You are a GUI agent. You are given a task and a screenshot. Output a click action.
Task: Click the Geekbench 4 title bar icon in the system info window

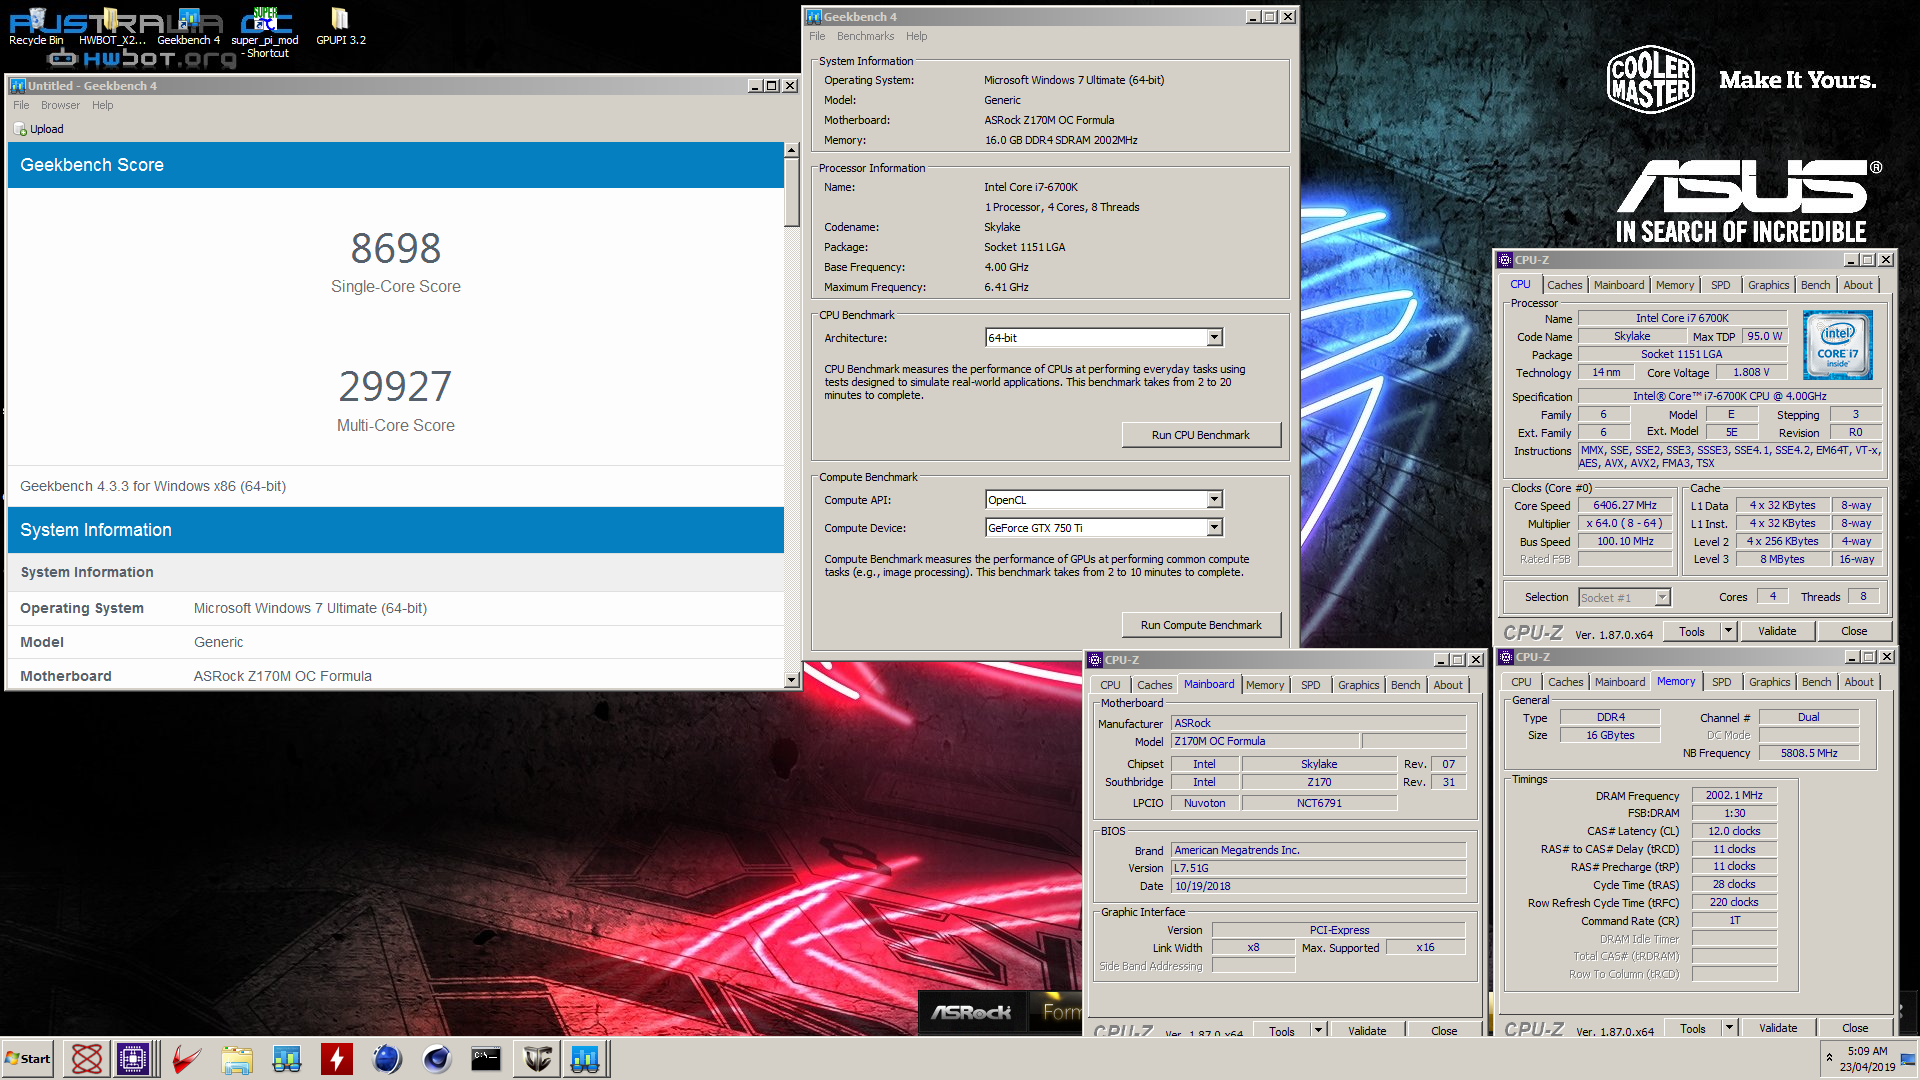coord(814,17)
